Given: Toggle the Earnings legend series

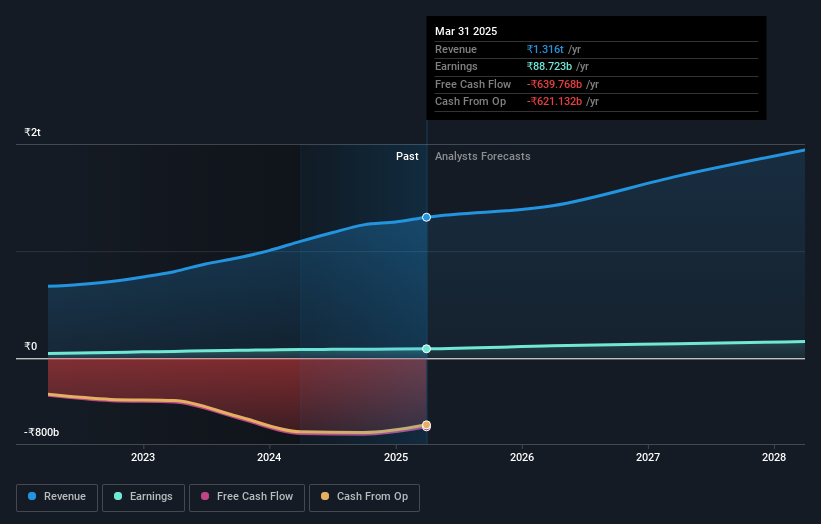Looking at the screenshot, I should 143,497.
